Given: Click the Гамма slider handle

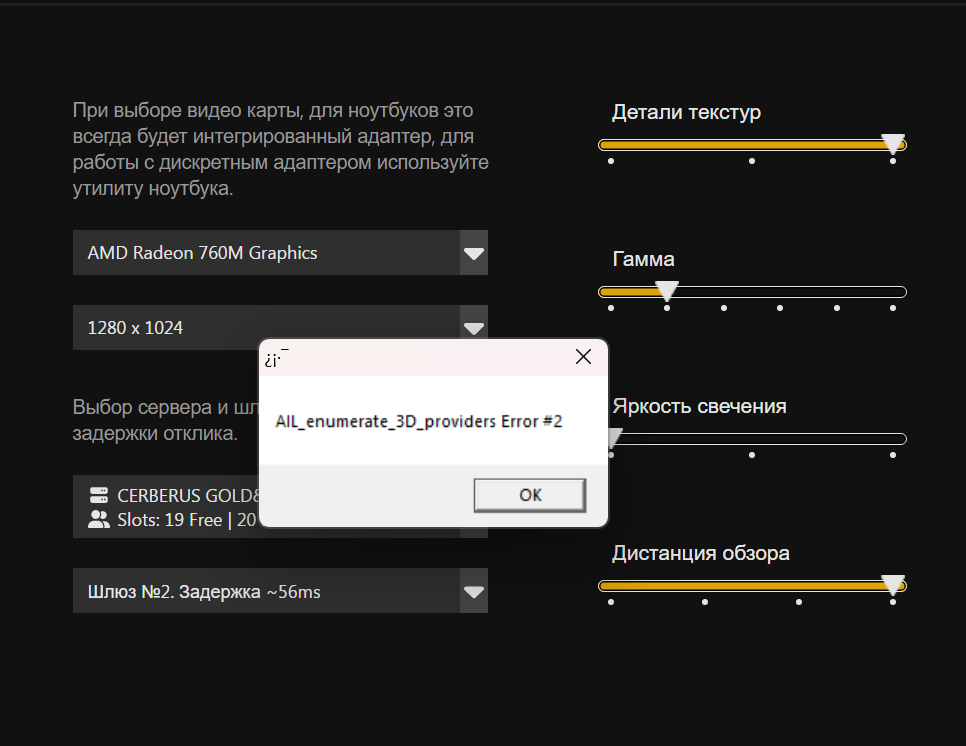Looking at the screenshot, I should pos(667,291).
